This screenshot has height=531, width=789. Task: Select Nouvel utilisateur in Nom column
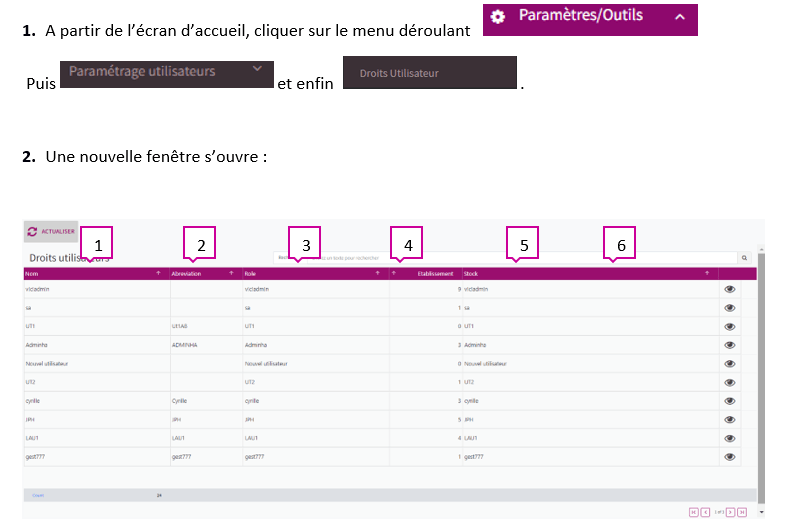[46, 364]
